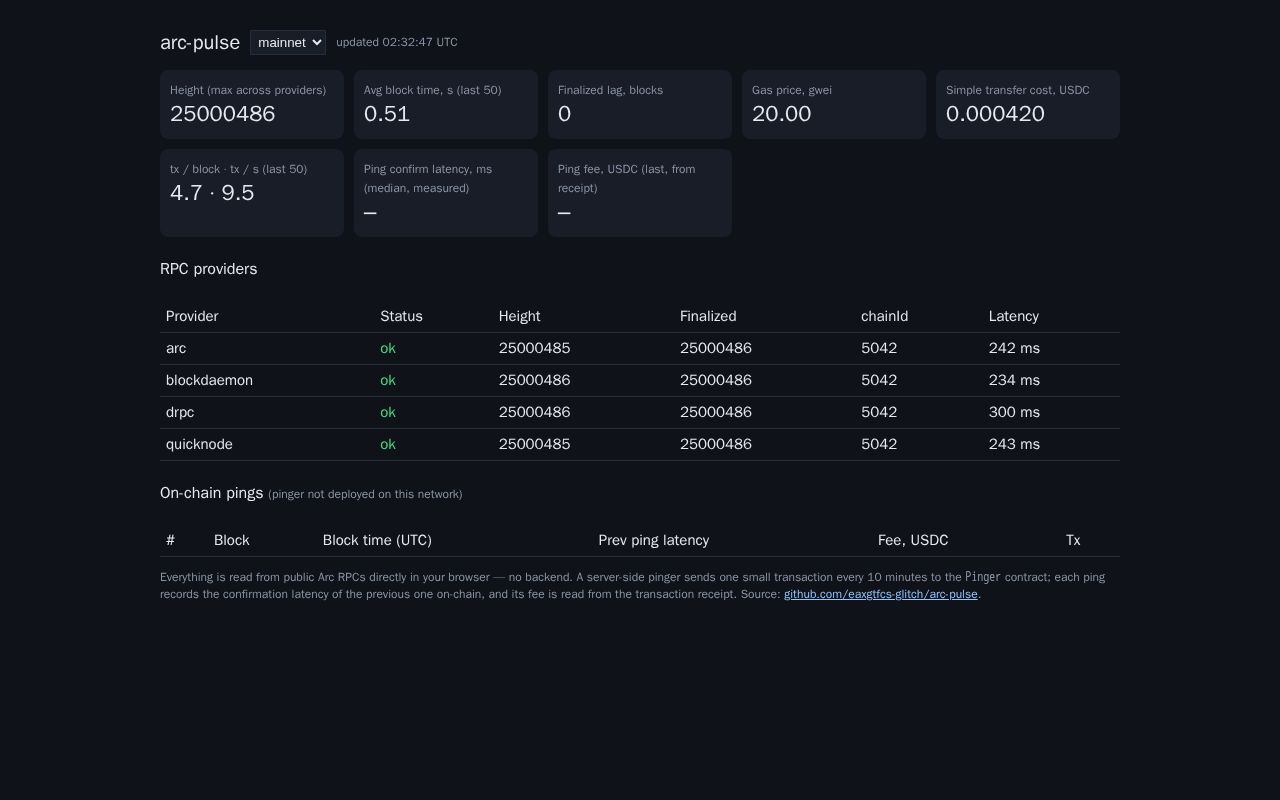Click the 300 ms latency cell
1280x800 pixels.
click(1014, 412)
